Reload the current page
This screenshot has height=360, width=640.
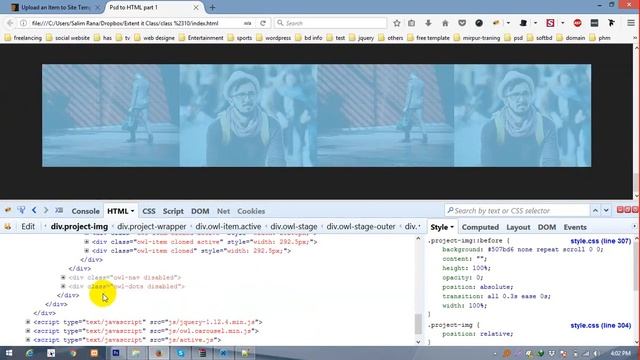[263, 23]
